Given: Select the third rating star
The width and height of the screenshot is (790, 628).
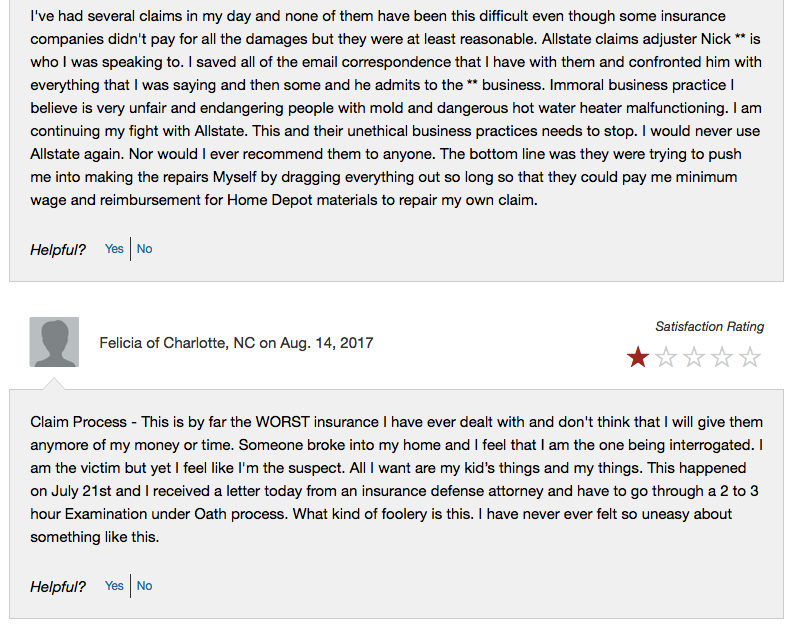Looking at the screenshot, I should point(693,357).
